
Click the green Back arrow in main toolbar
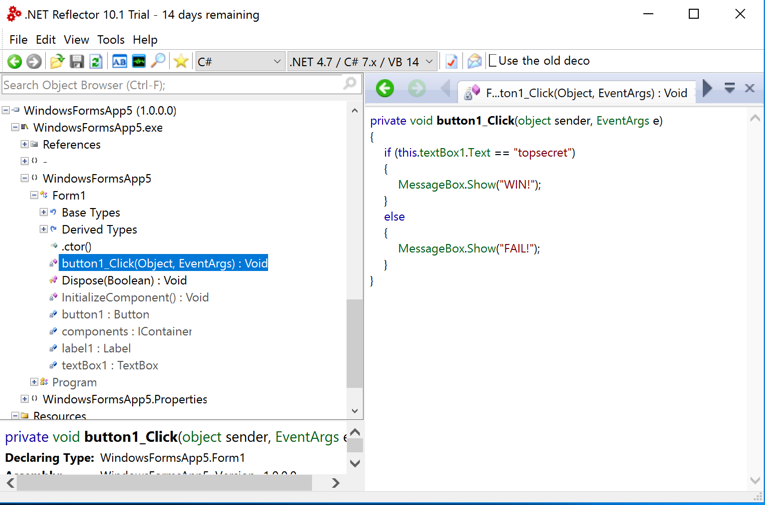(15, 61)
